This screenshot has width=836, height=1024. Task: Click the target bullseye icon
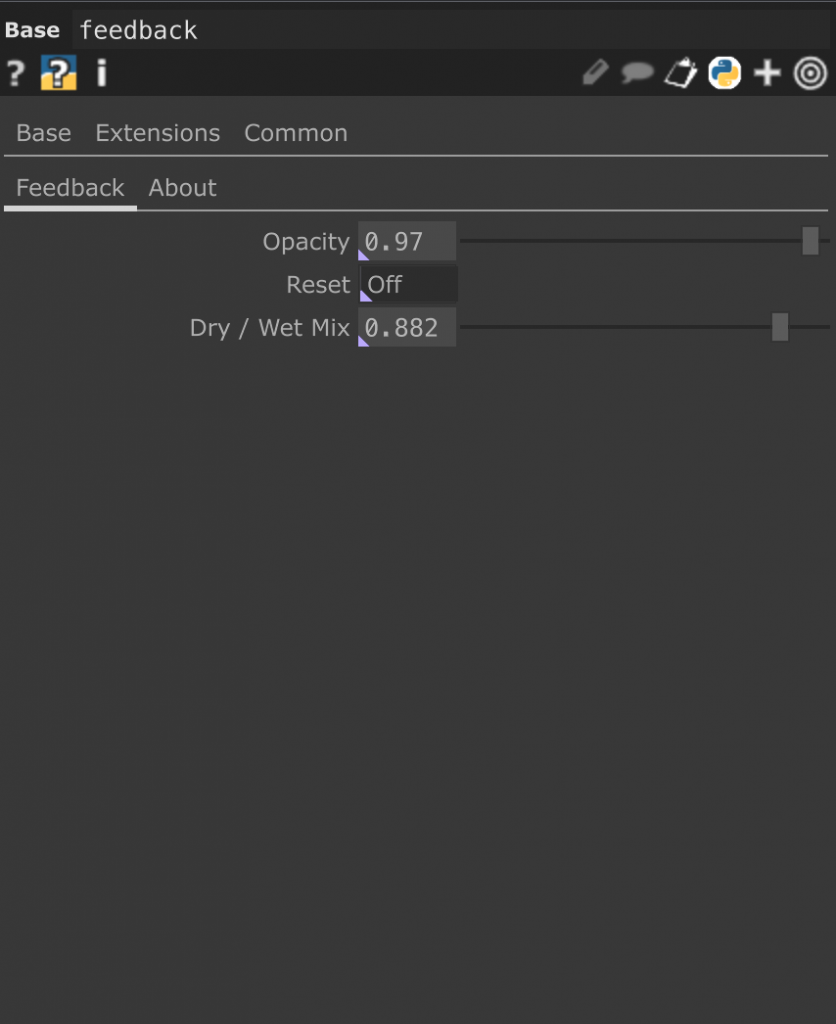(810, 72)
